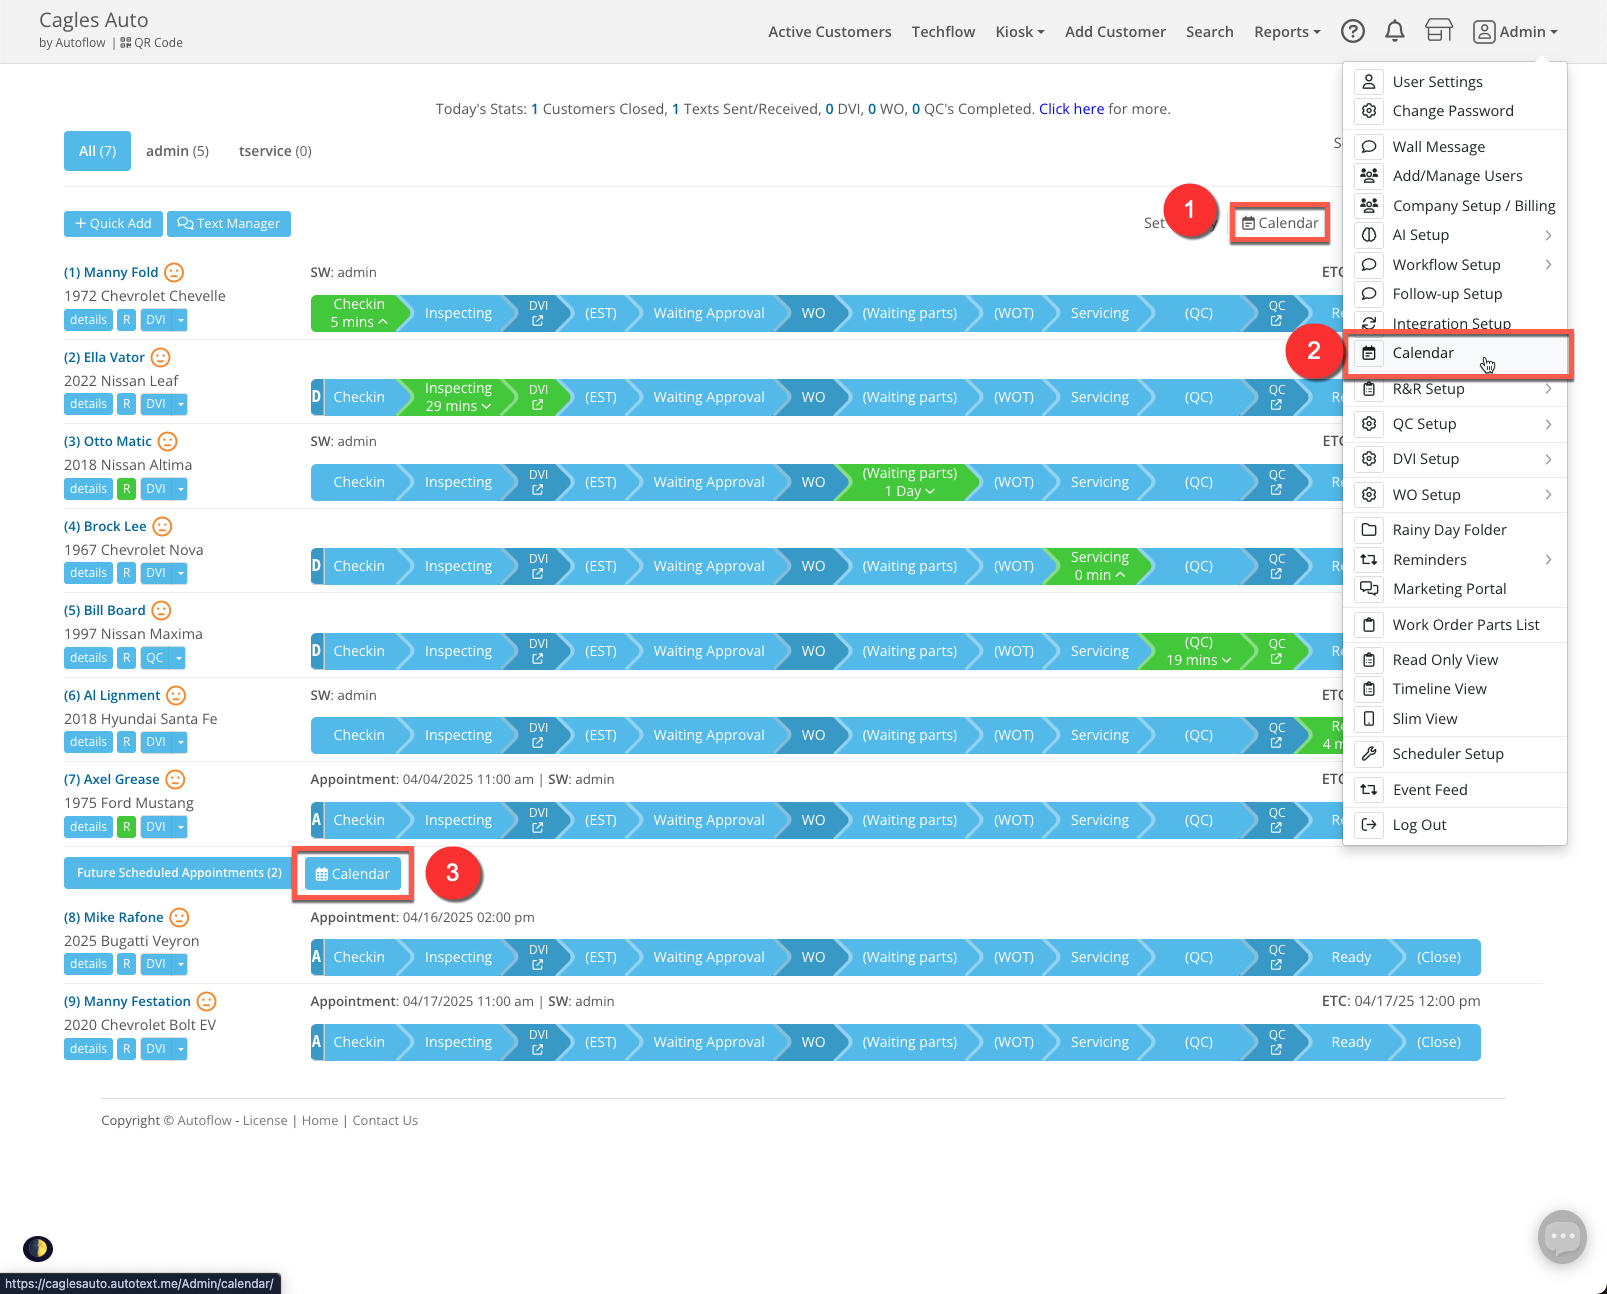Open the chat bubble widget
Viewport: 1607px width, 1294px height.
coord(1562,1237)
